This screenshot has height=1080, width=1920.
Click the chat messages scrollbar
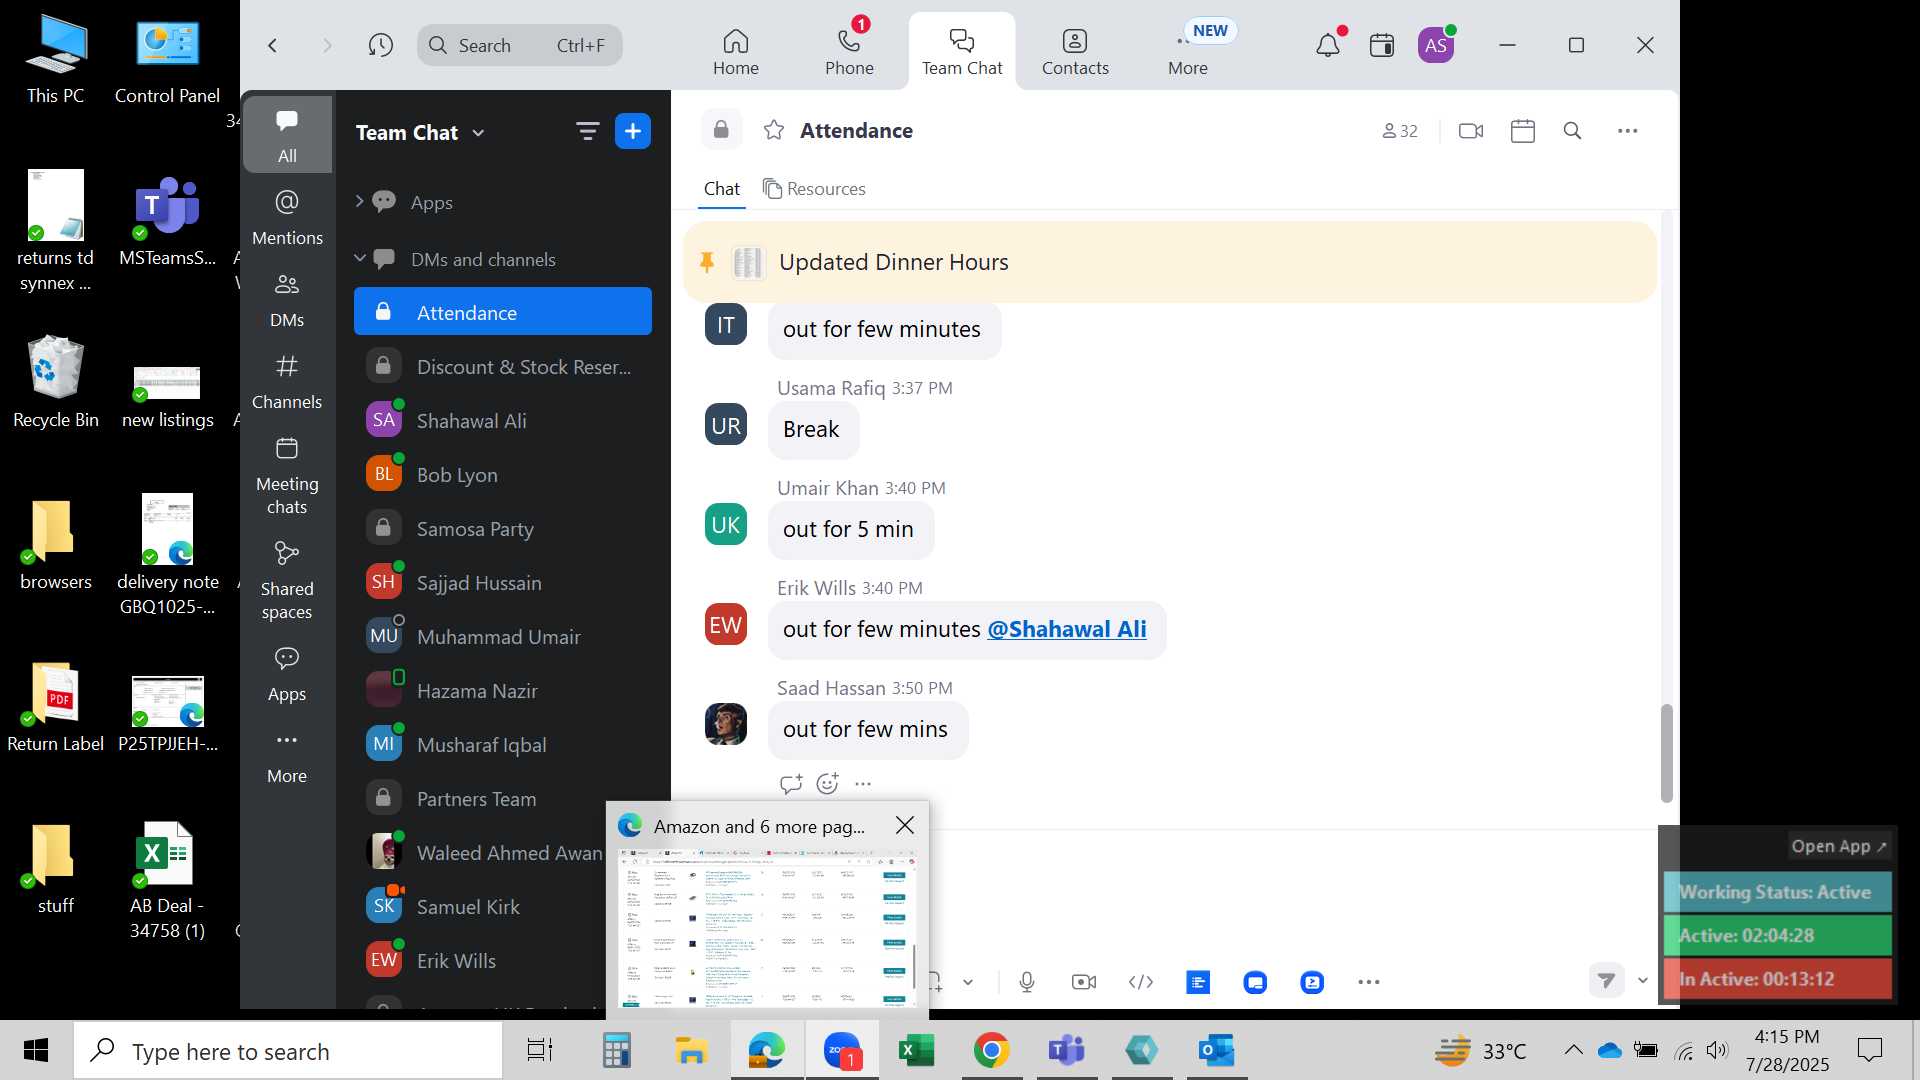[x=1666, y=752]
